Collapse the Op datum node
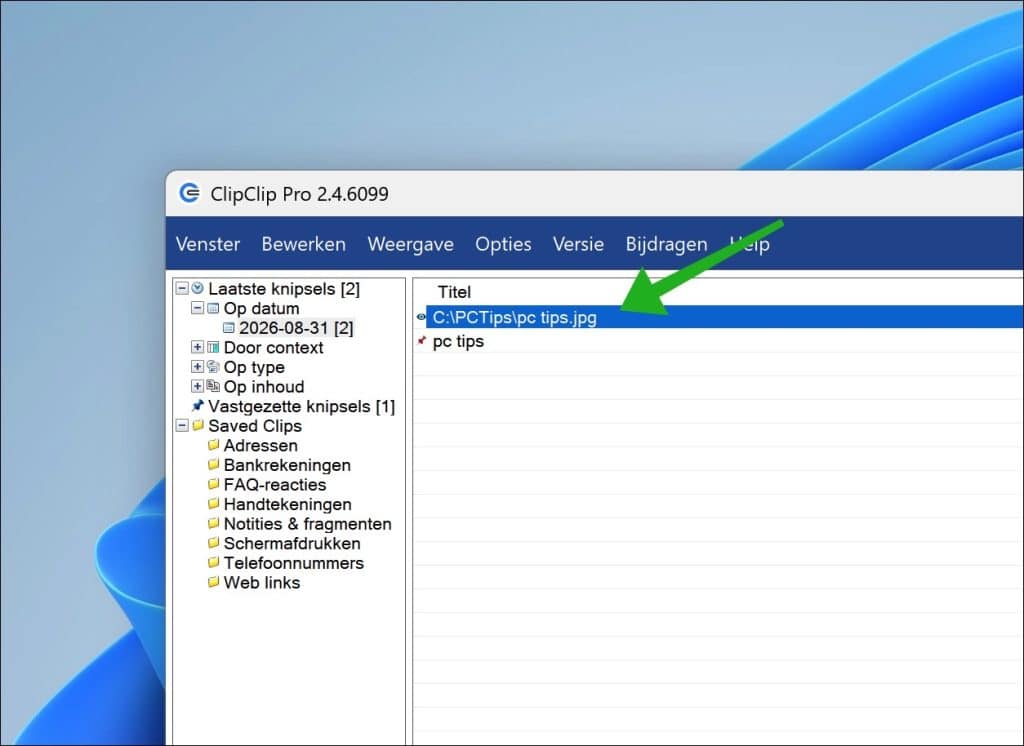The image size is (1024, 746). [197, 308]
